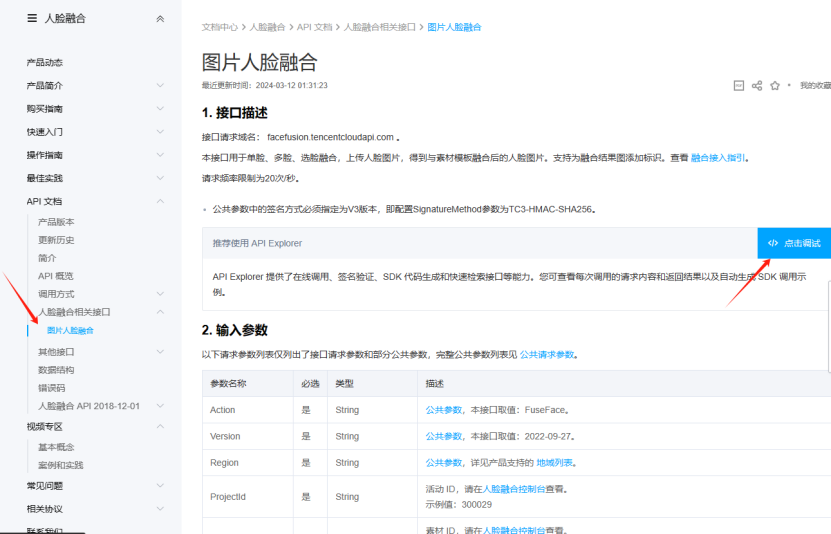Open 融合接入指引 link
831x534 pixels.
tap(718, 158)
